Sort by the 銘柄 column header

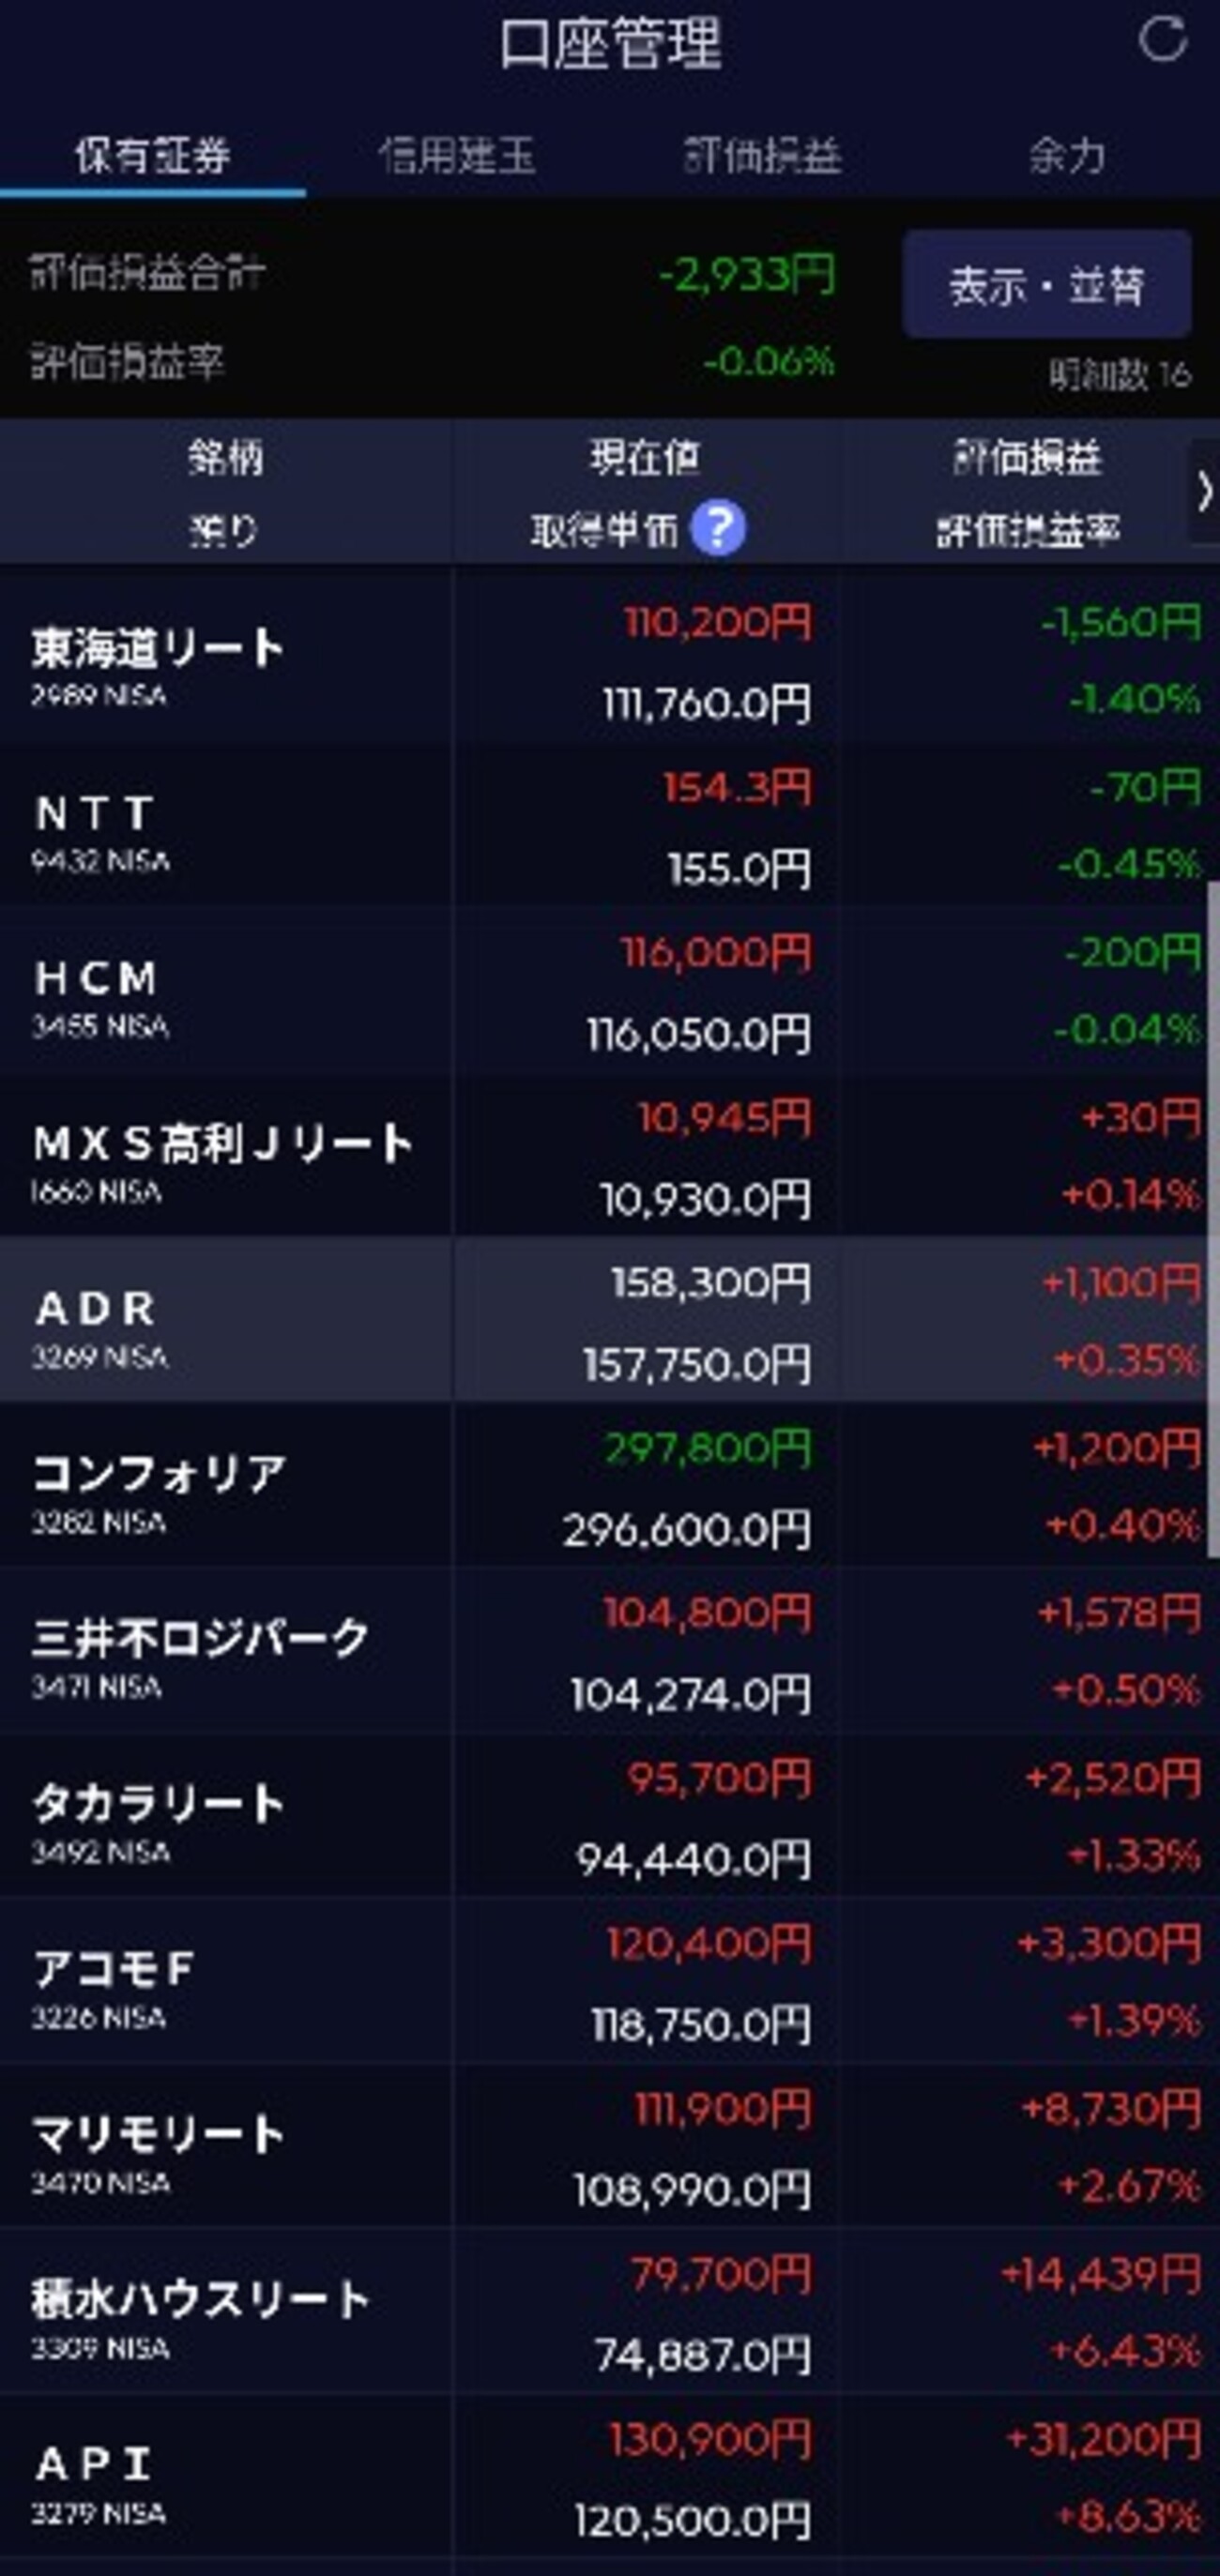(225, 458)
